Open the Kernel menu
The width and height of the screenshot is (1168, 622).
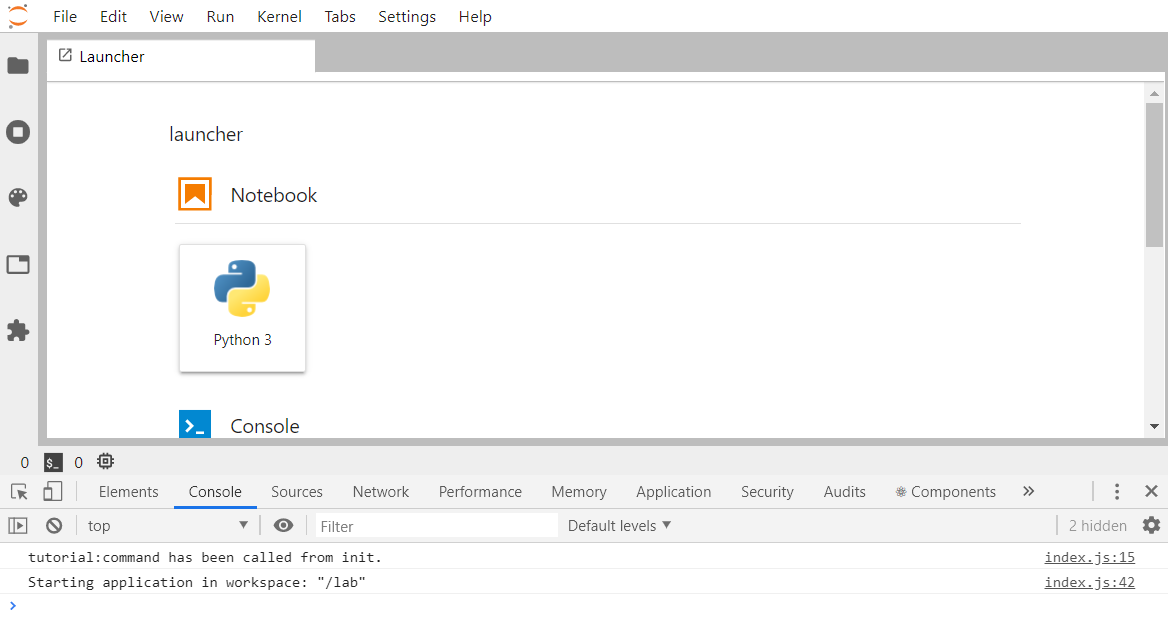[x=279, y=16]
